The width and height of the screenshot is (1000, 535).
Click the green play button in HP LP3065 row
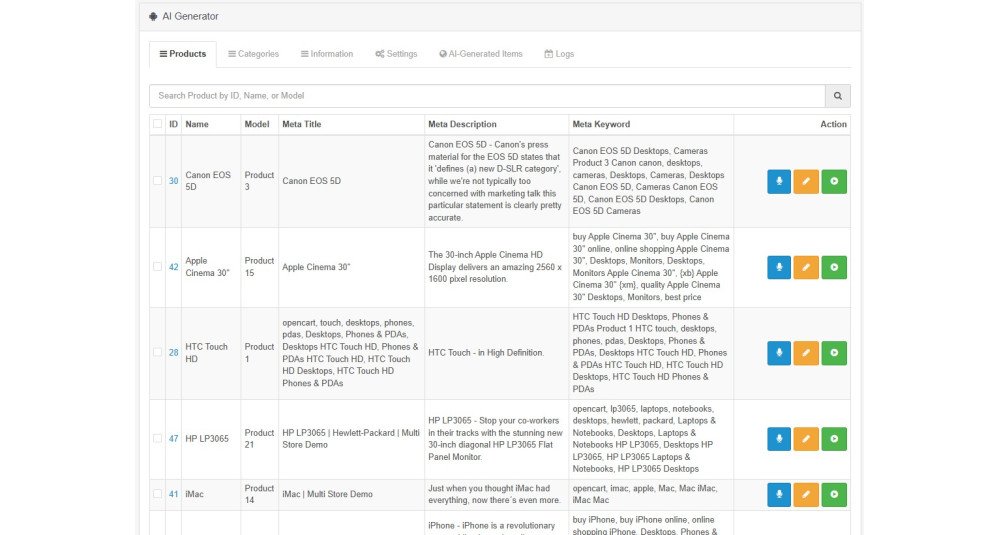pyautogui.click(x=834, y=439)
